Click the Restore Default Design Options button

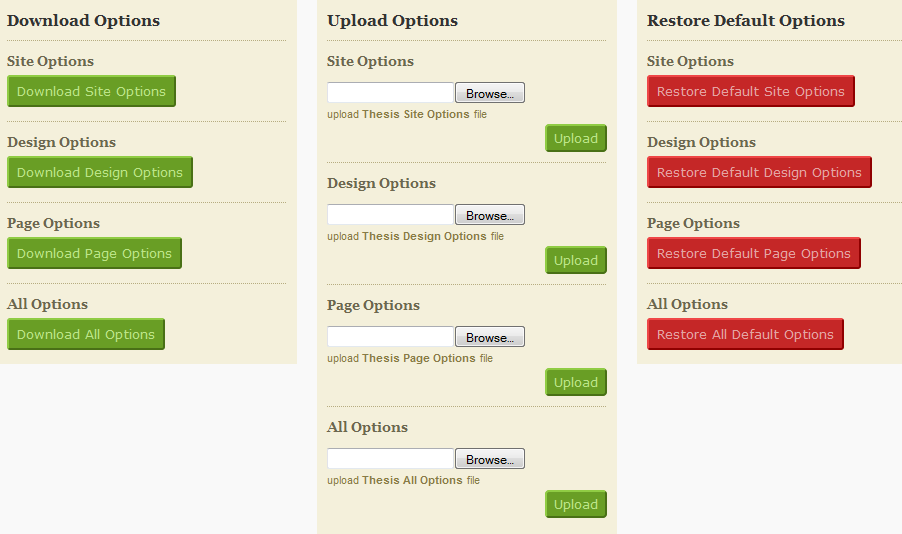click(759, 172)
